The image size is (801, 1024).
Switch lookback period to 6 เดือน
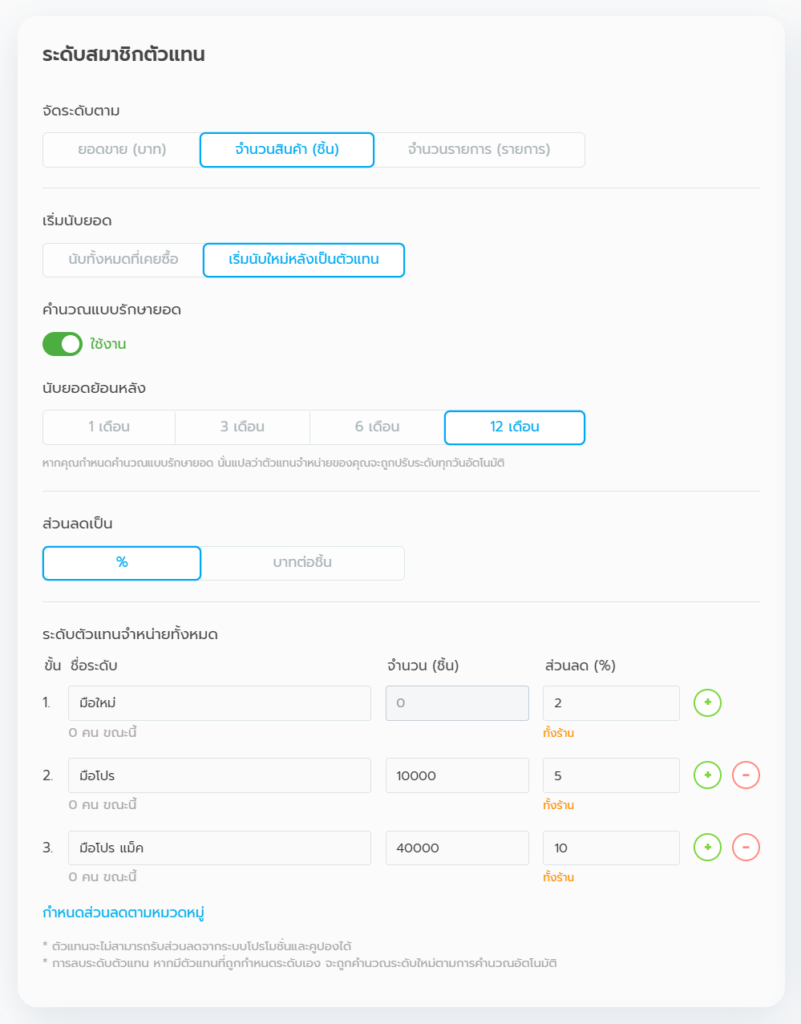coord(376,427)
